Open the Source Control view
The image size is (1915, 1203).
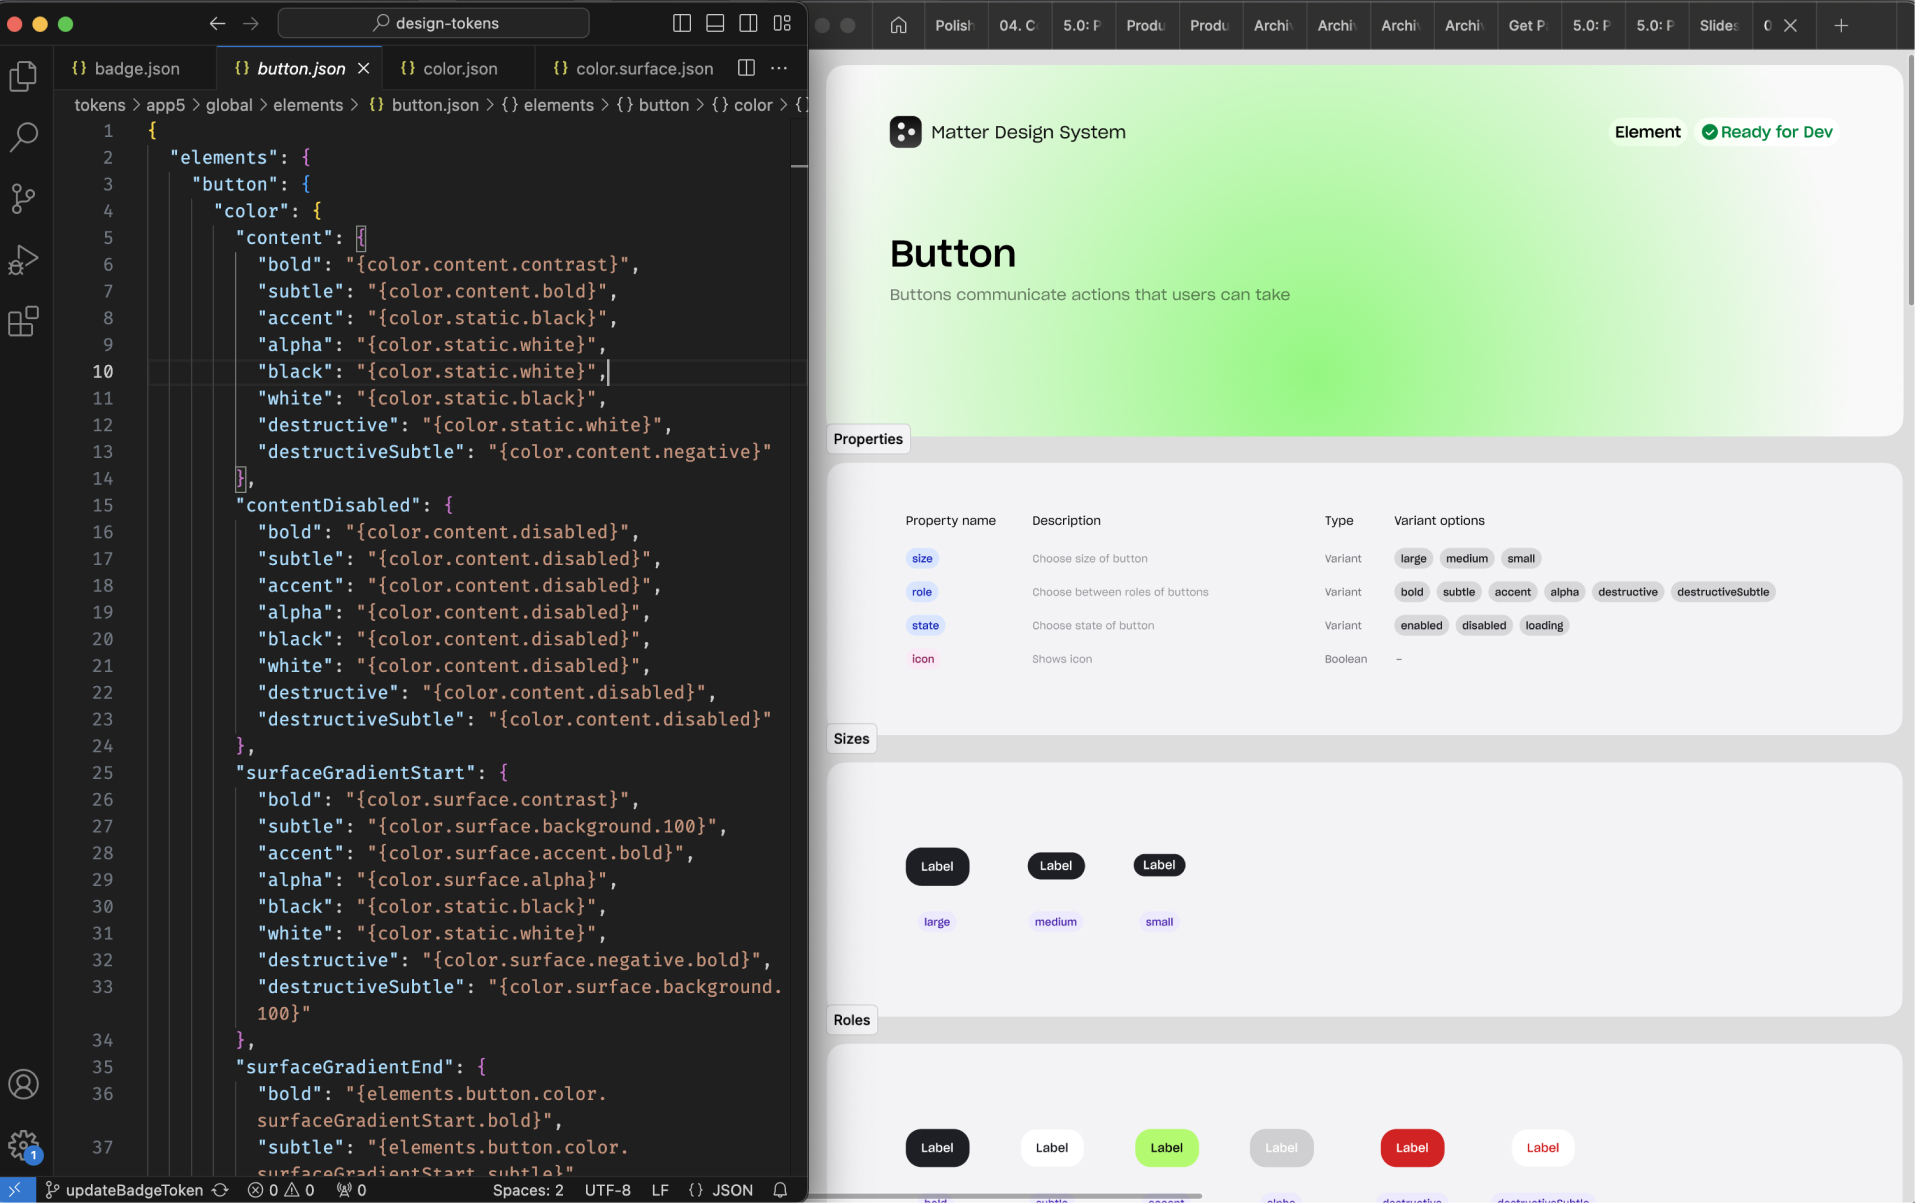(x=23, y=198)
